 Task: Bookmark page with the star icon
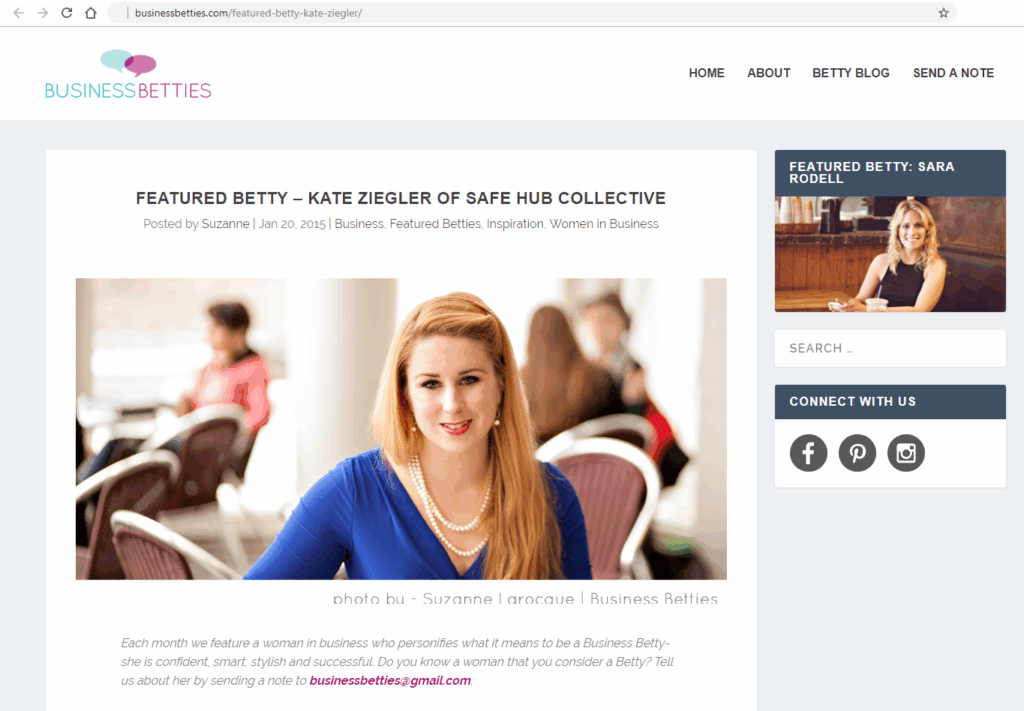tap(943, 12)
